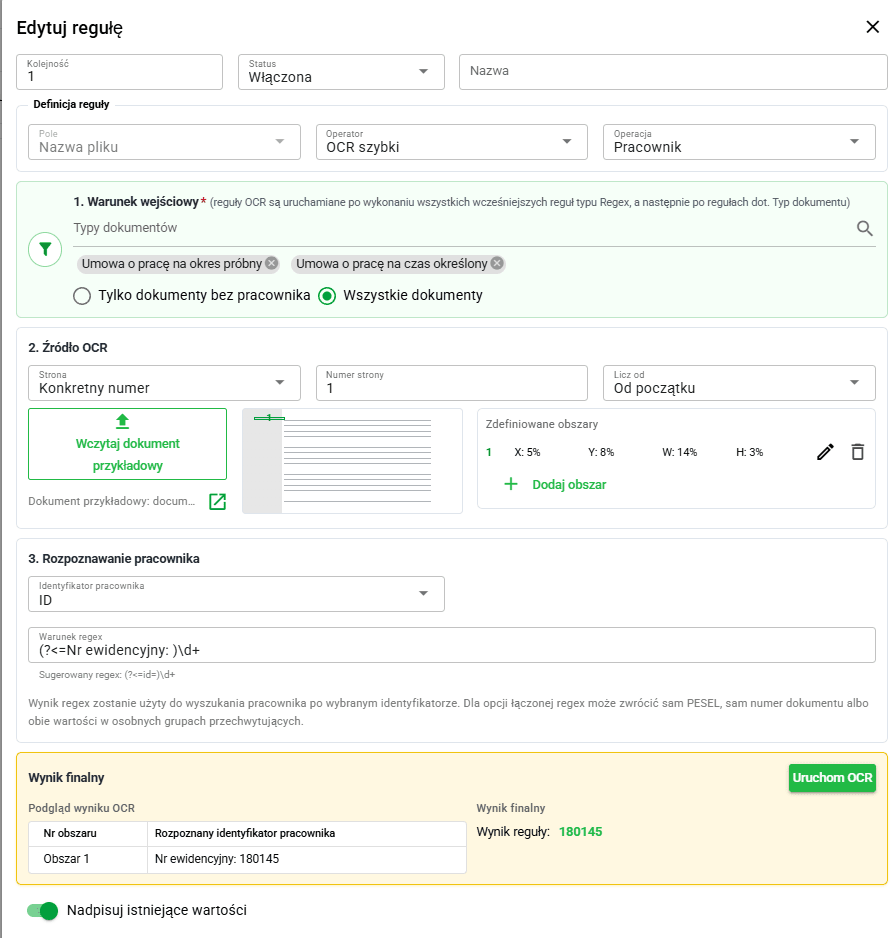Viewport: 894px width, 938px height.
Task: Expand the 'Licz od' dropdown
Action: coord(739,383)
